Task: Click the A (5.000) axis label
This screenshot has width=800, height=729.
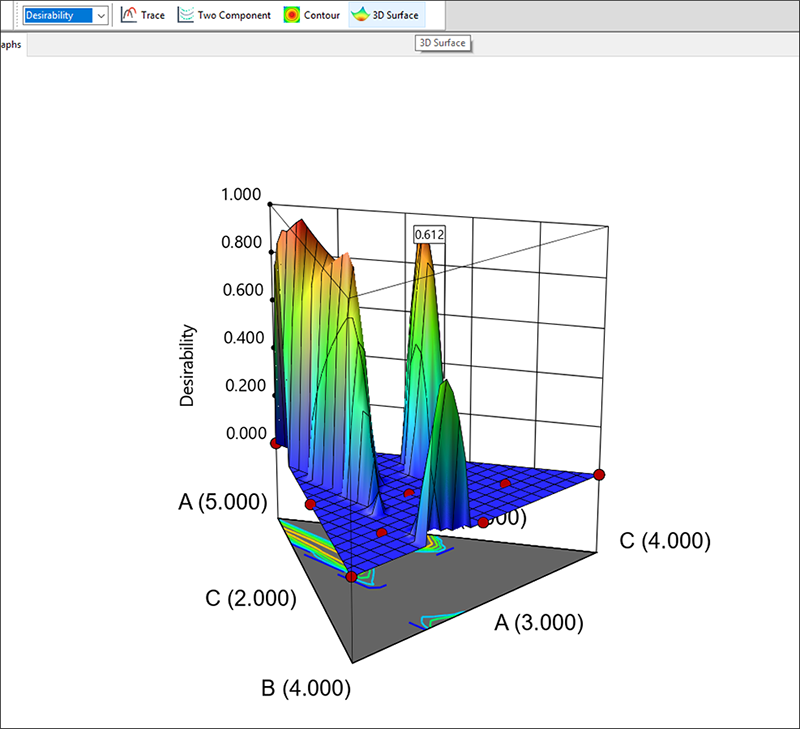Action: pos(223,503)
